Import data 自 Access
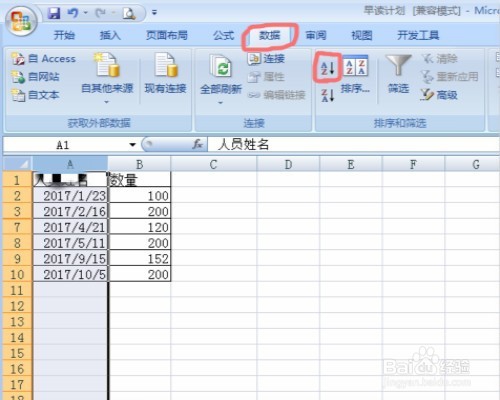 tap(43, 59)
